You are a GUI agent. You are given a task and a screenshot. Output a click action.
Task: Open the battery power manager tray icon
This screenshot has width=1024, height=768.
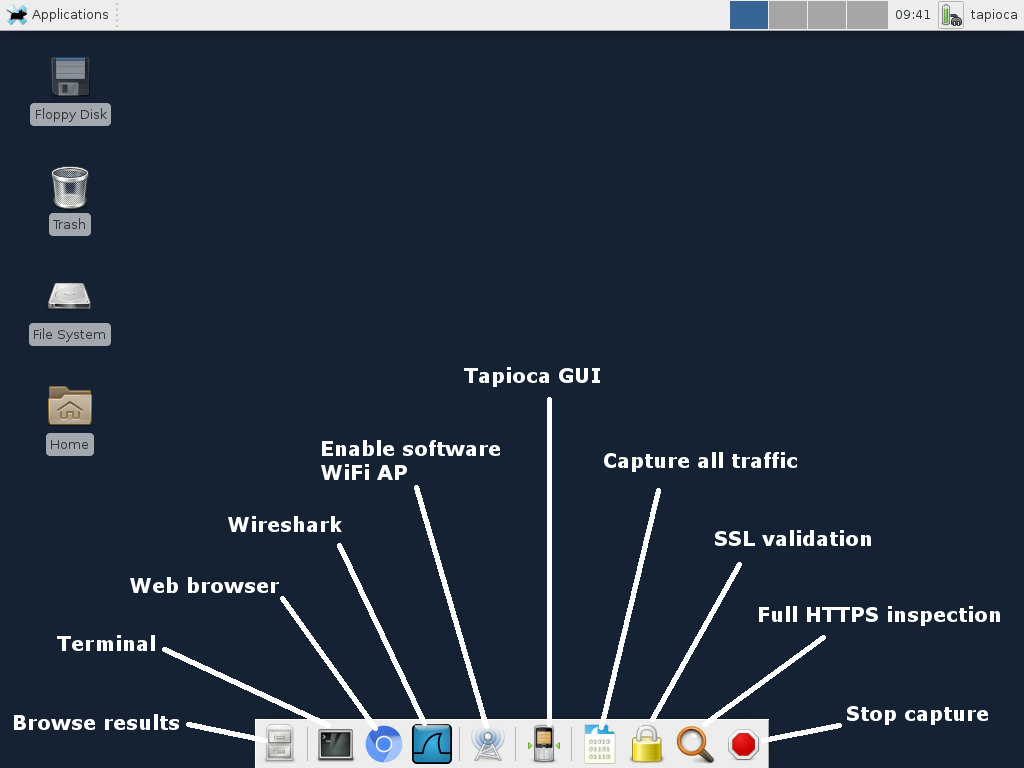point(951,15)
